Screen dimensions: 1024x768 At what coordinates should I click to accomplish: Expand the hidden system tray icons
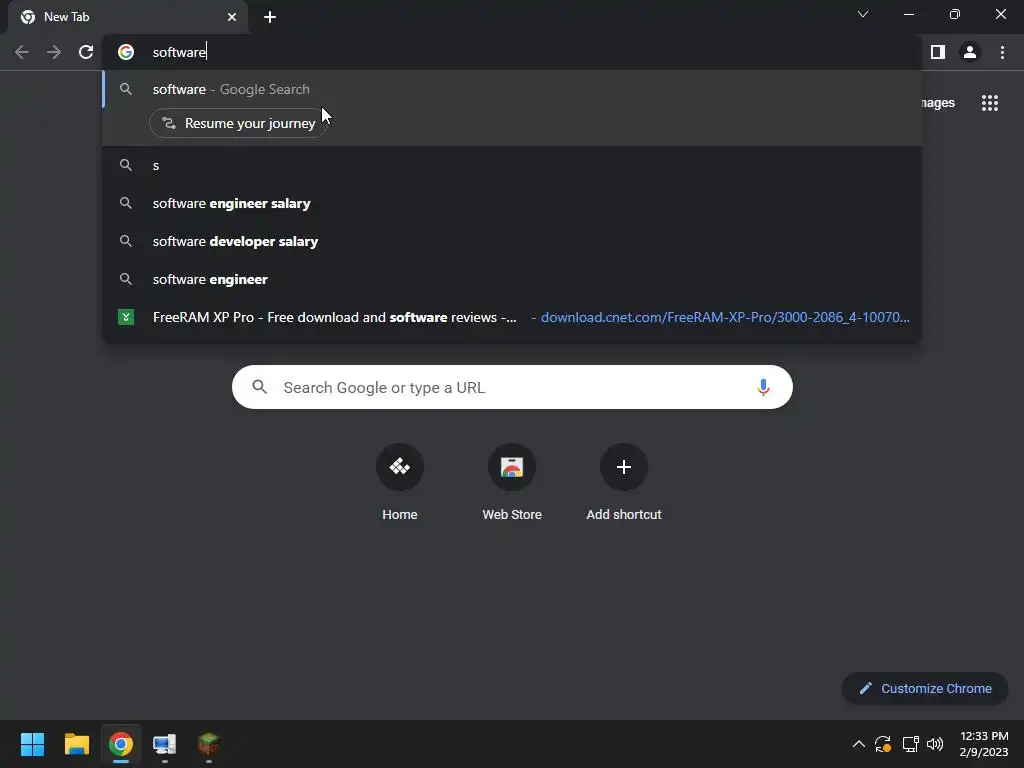tap(859, 744)
